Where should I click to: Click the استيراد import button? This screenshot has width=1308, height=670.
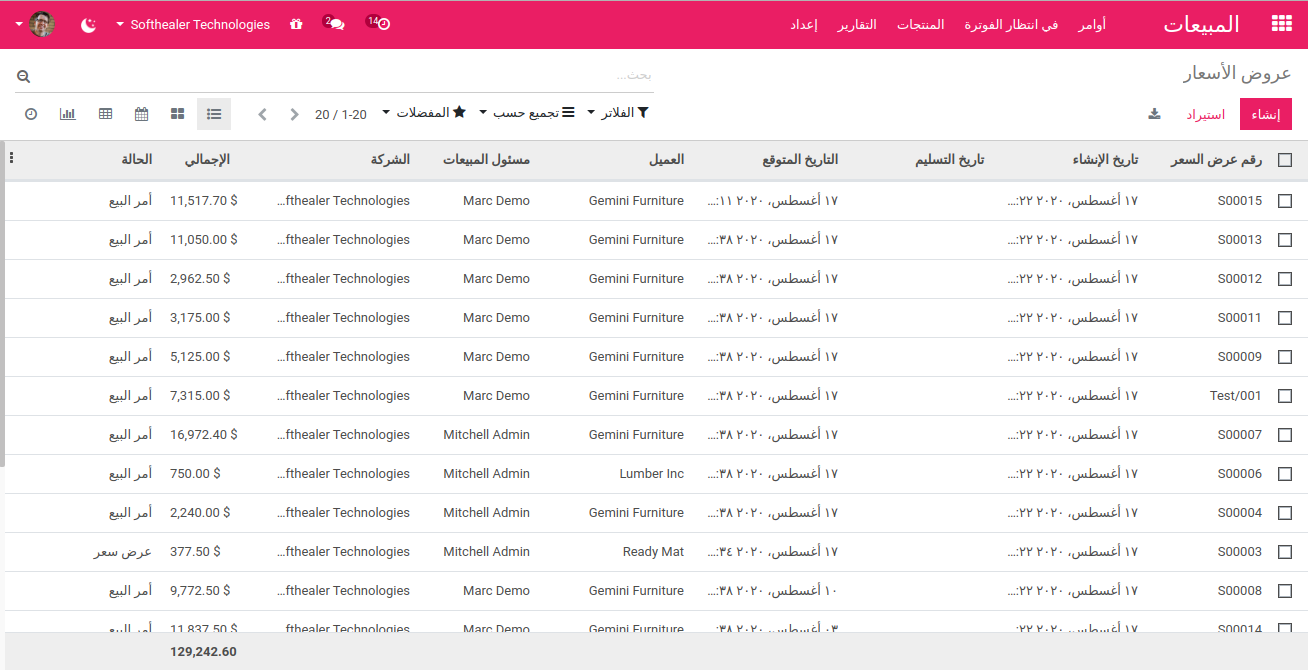click(1206, 114)
